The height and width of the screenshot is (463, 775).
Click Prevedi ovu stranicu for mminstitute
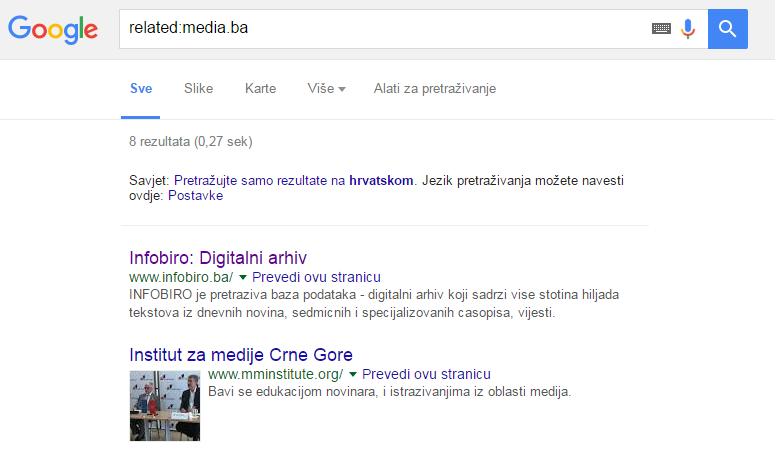426,375
